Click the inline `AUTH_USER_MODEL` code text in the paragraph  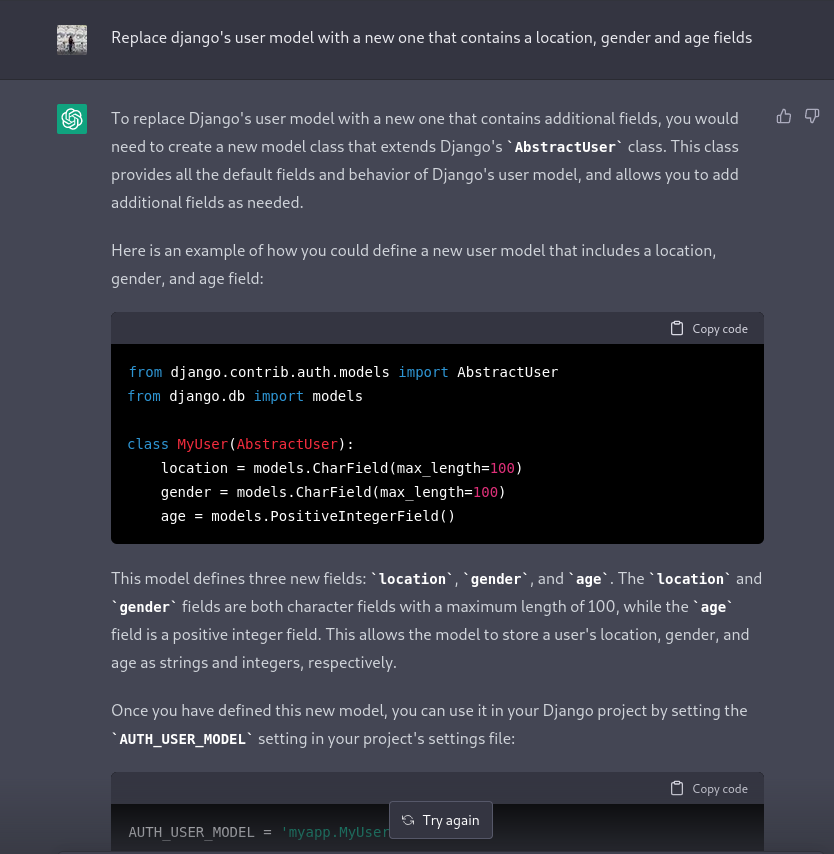(x=182, y=739)
